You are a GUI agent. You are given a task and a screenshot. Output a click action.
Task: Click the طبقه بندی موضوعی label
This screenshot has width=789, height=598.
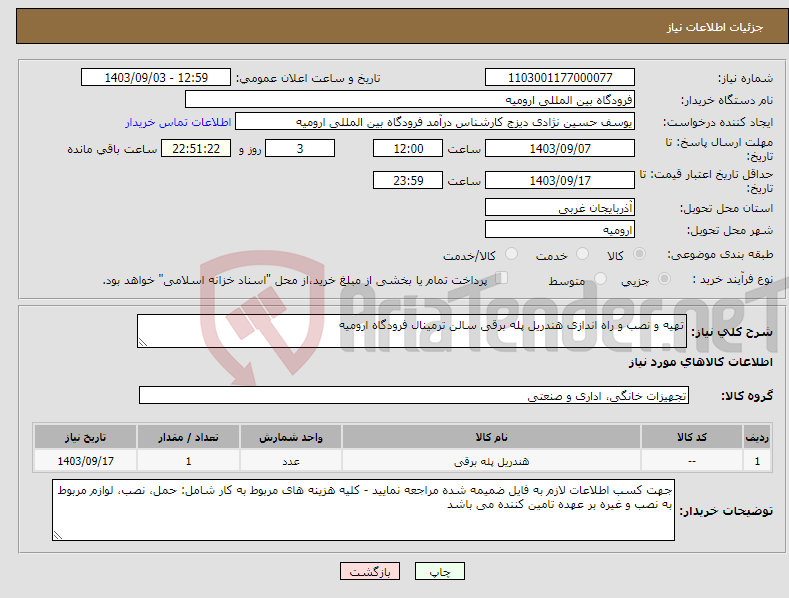coord(720,255)
